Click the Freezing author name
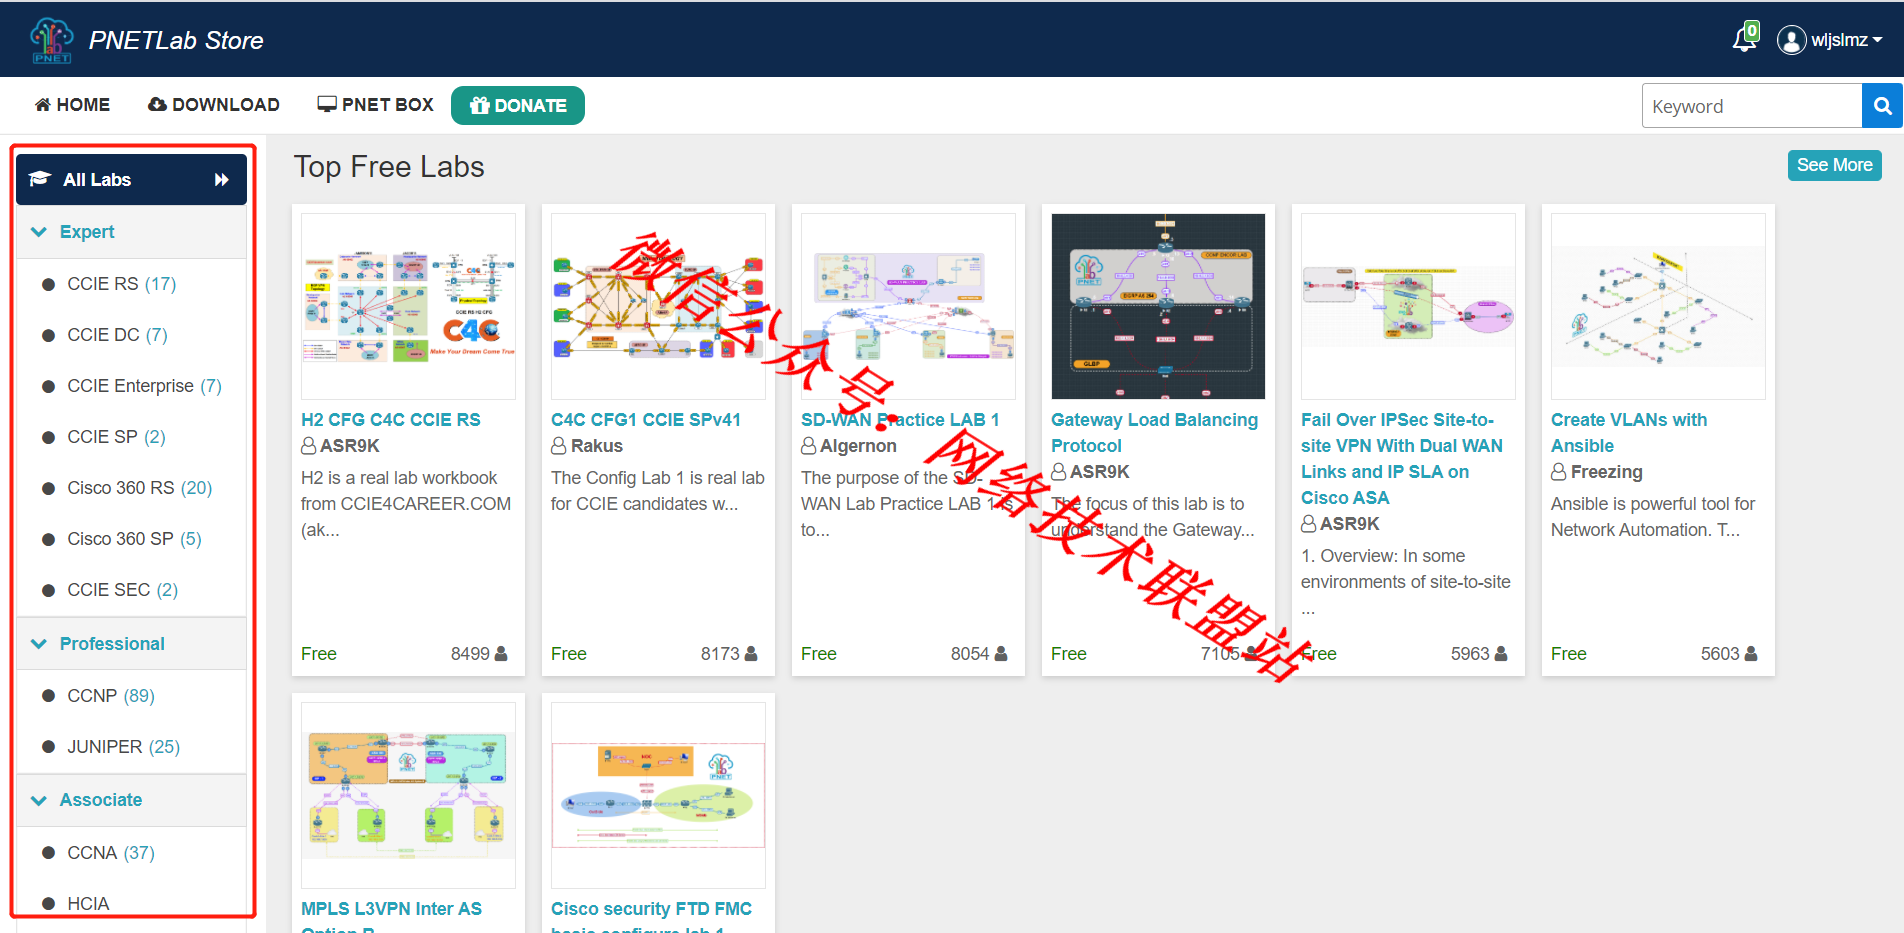Screen dimensions: 1904x933 (1606, 472)
